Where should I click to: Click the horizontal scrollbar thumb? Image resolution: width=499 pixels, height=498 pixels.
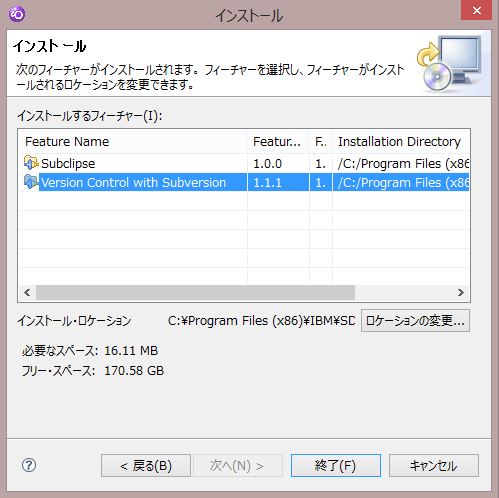[x=195, y=293]
